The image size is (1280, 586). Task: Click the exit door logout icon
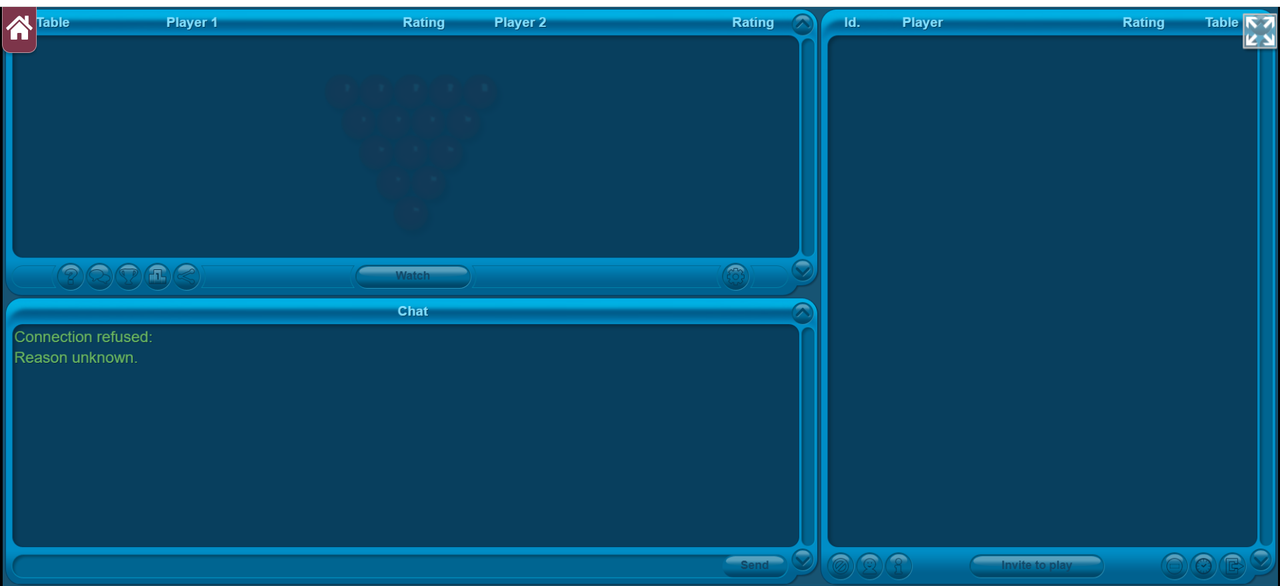tap(1232, 566)
